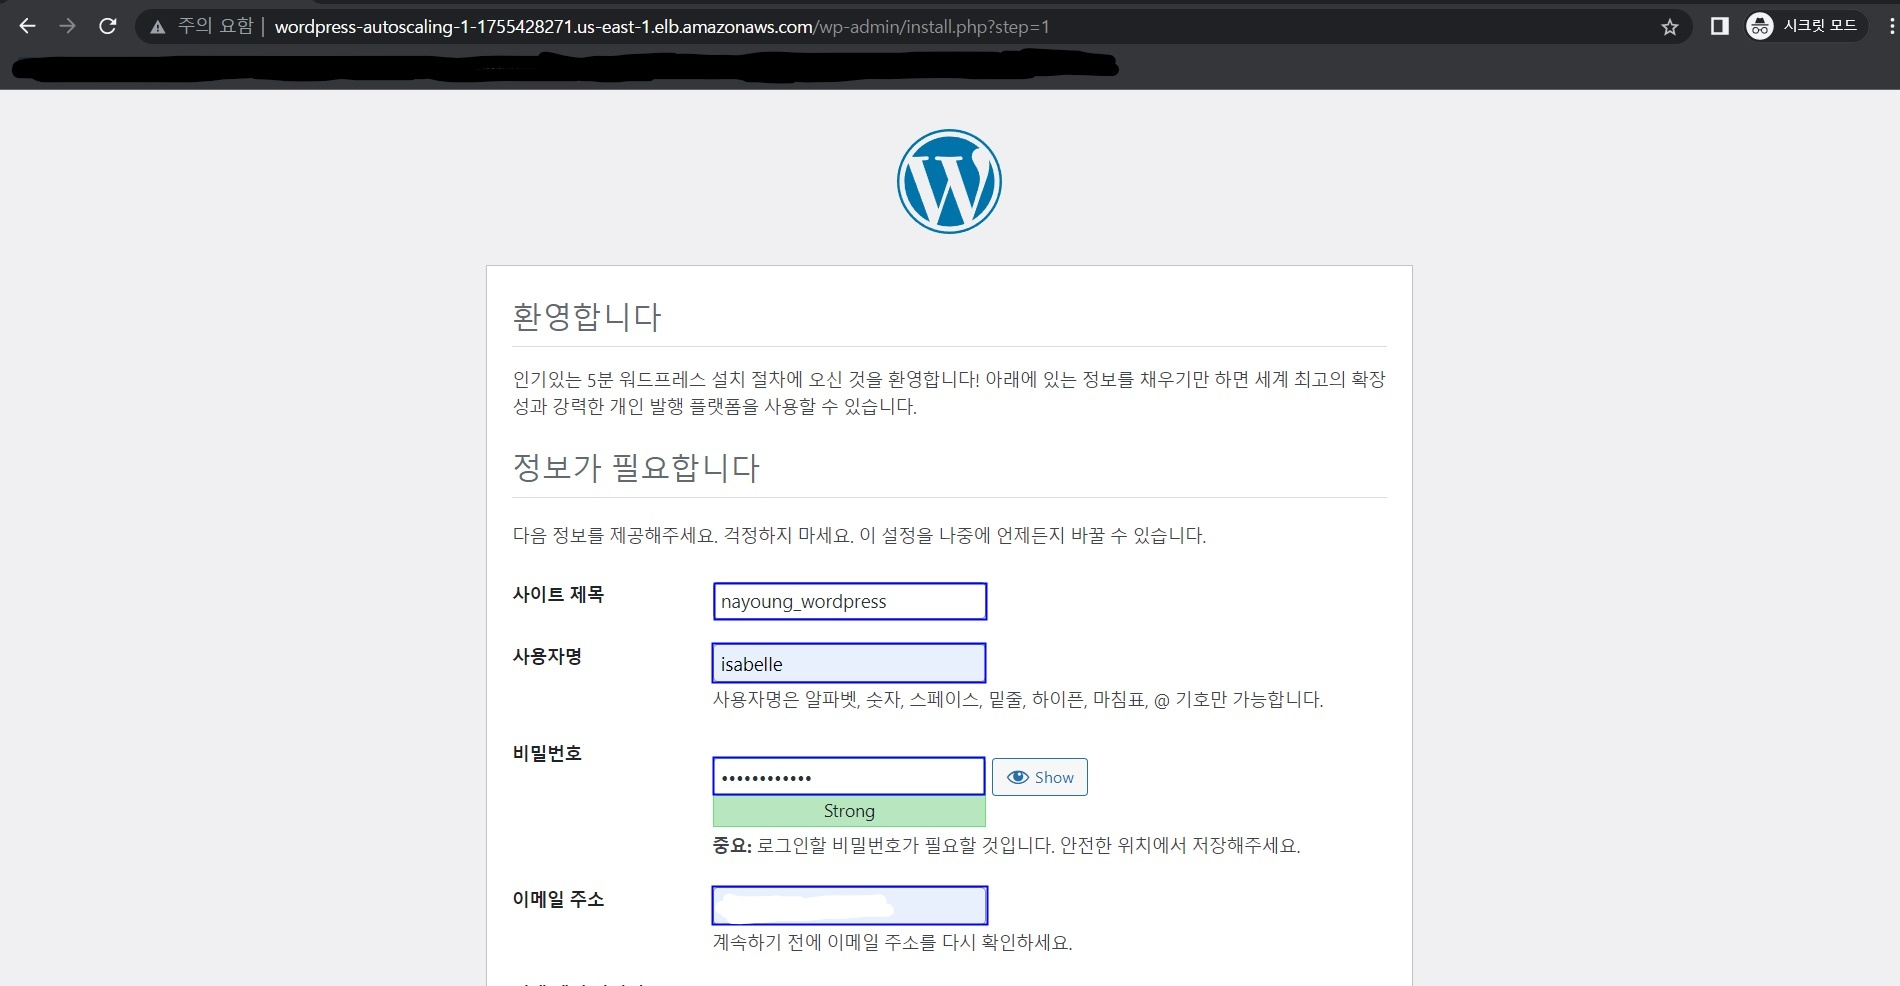Image resolution: width=1900 pixels, height=986 pixels.
Task: Click the URL in the address bar
Action: coord(662,27)
